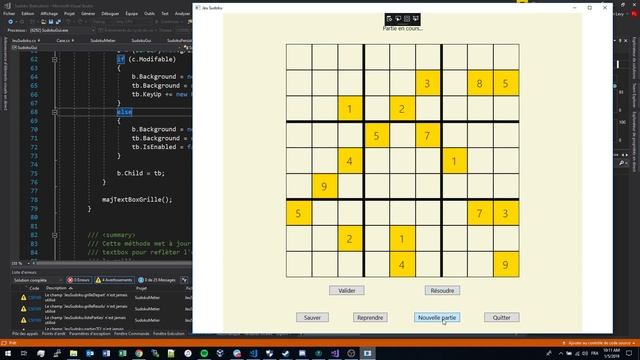This screenshot has height=360, width=640.
Task: Start a new game with Nouvelle partie
Action: pyautogui.click(x=437, y=318)
